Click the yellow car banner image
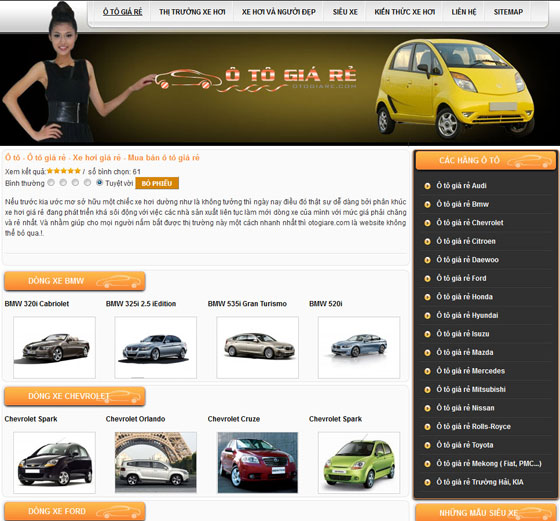 (455, 89)
